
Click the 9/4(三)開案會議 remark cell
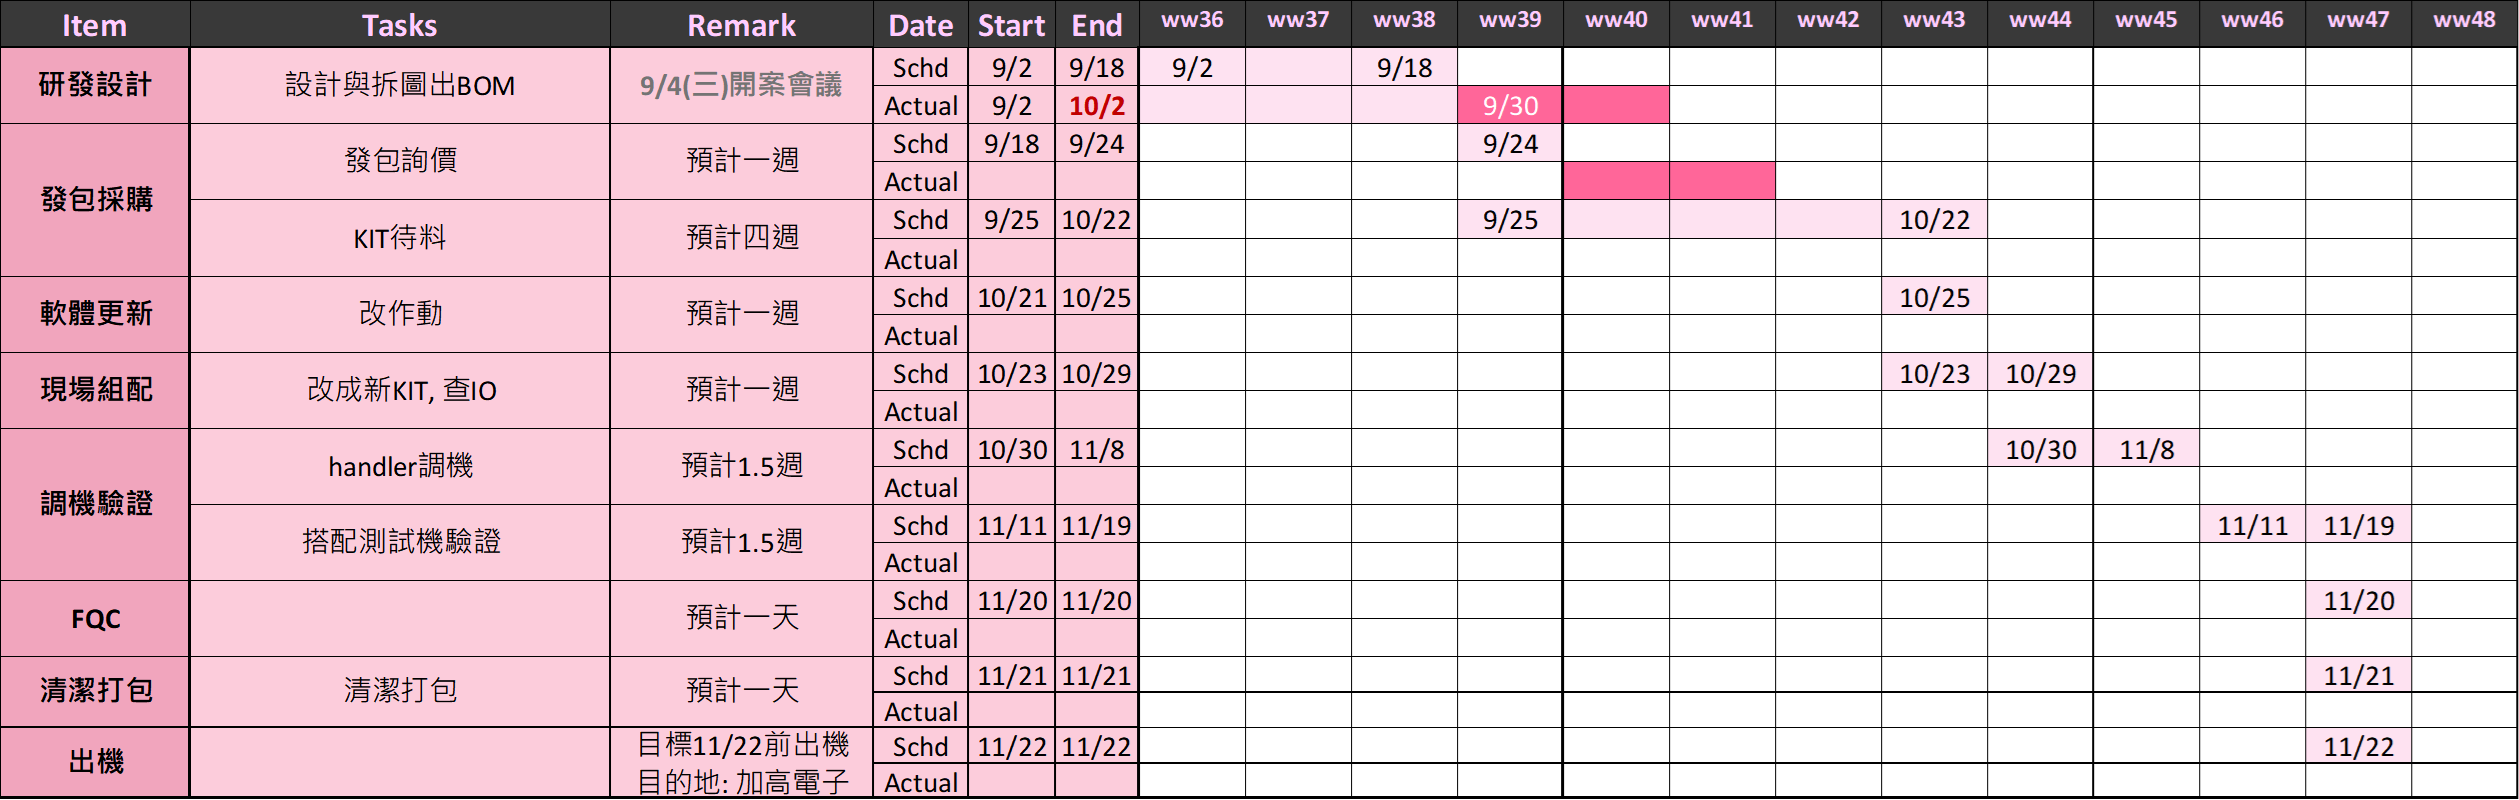pos(741,85)
